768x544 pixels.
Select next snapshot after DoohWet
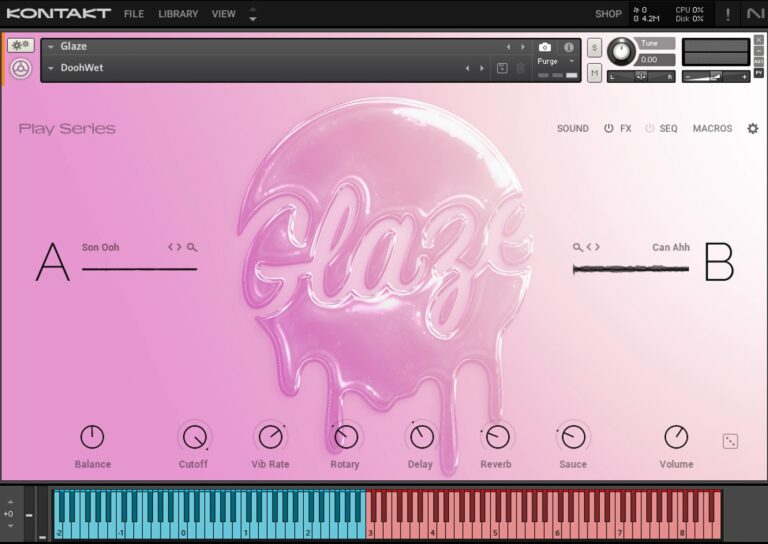point(482,68)
